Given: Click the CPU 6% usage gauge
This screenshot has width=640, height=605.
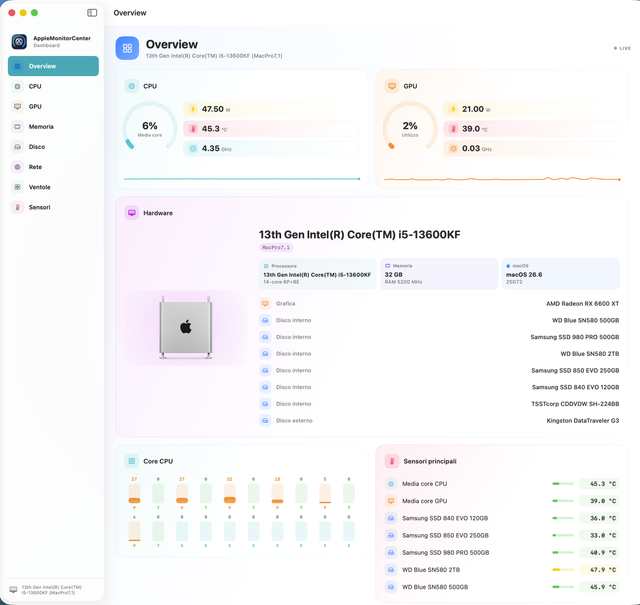Looking at the screenshot, I should (x=150, y=128).
